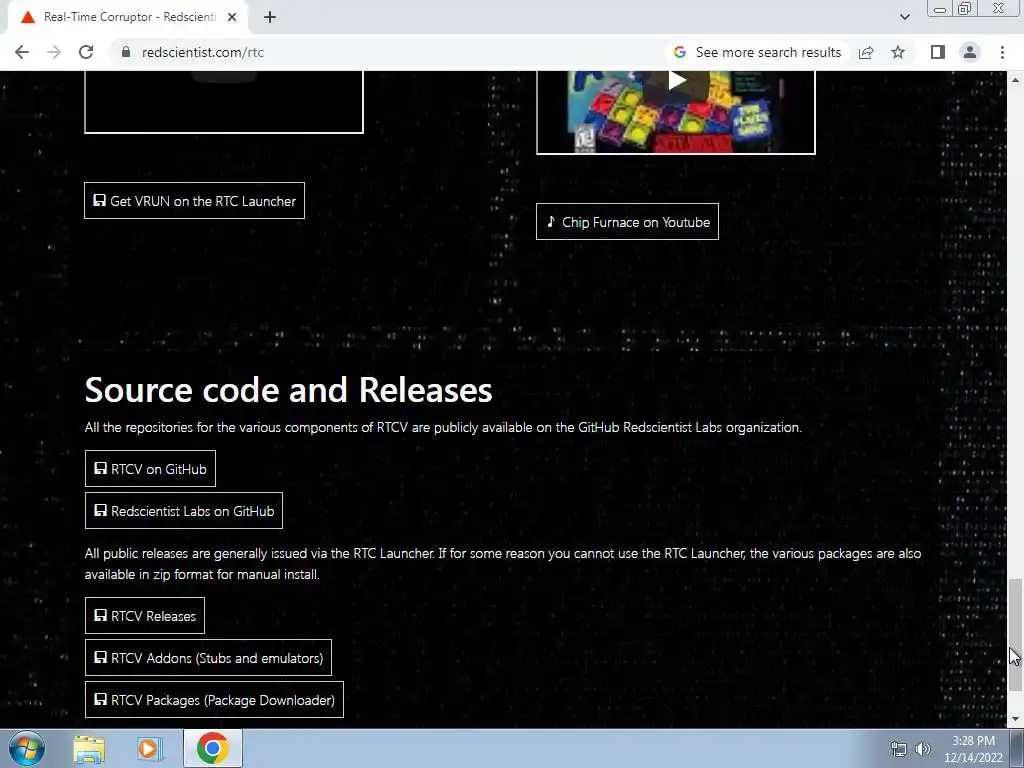
Task: Click the page scrollbar up arrow
Action: pos(1015,80)
